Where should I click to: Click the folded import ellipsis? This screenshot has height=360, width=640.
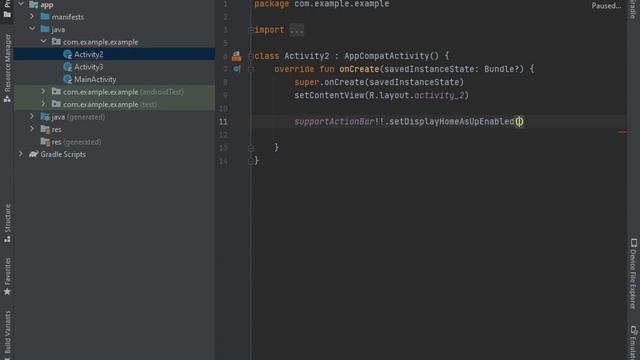(x=297, y=30)
